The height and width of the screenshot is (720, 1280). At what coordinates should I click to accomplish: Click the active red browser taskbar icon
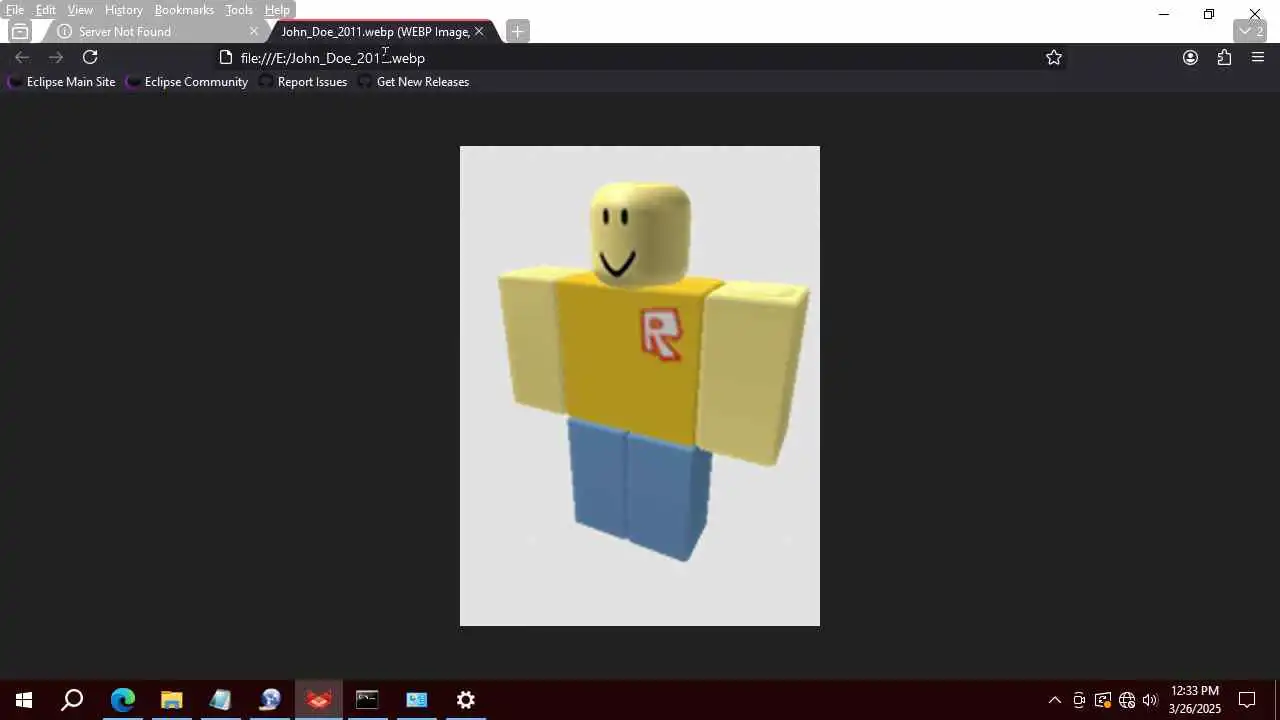(318, 700)
